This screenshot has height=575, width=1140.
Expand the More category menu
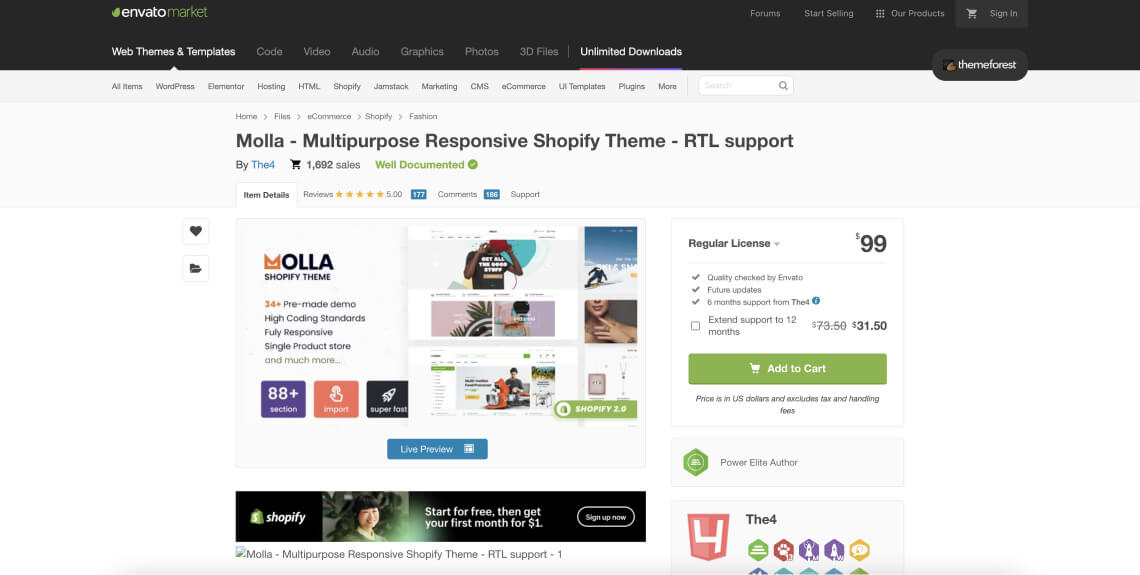pyautogui.click(x=667, y=86)
